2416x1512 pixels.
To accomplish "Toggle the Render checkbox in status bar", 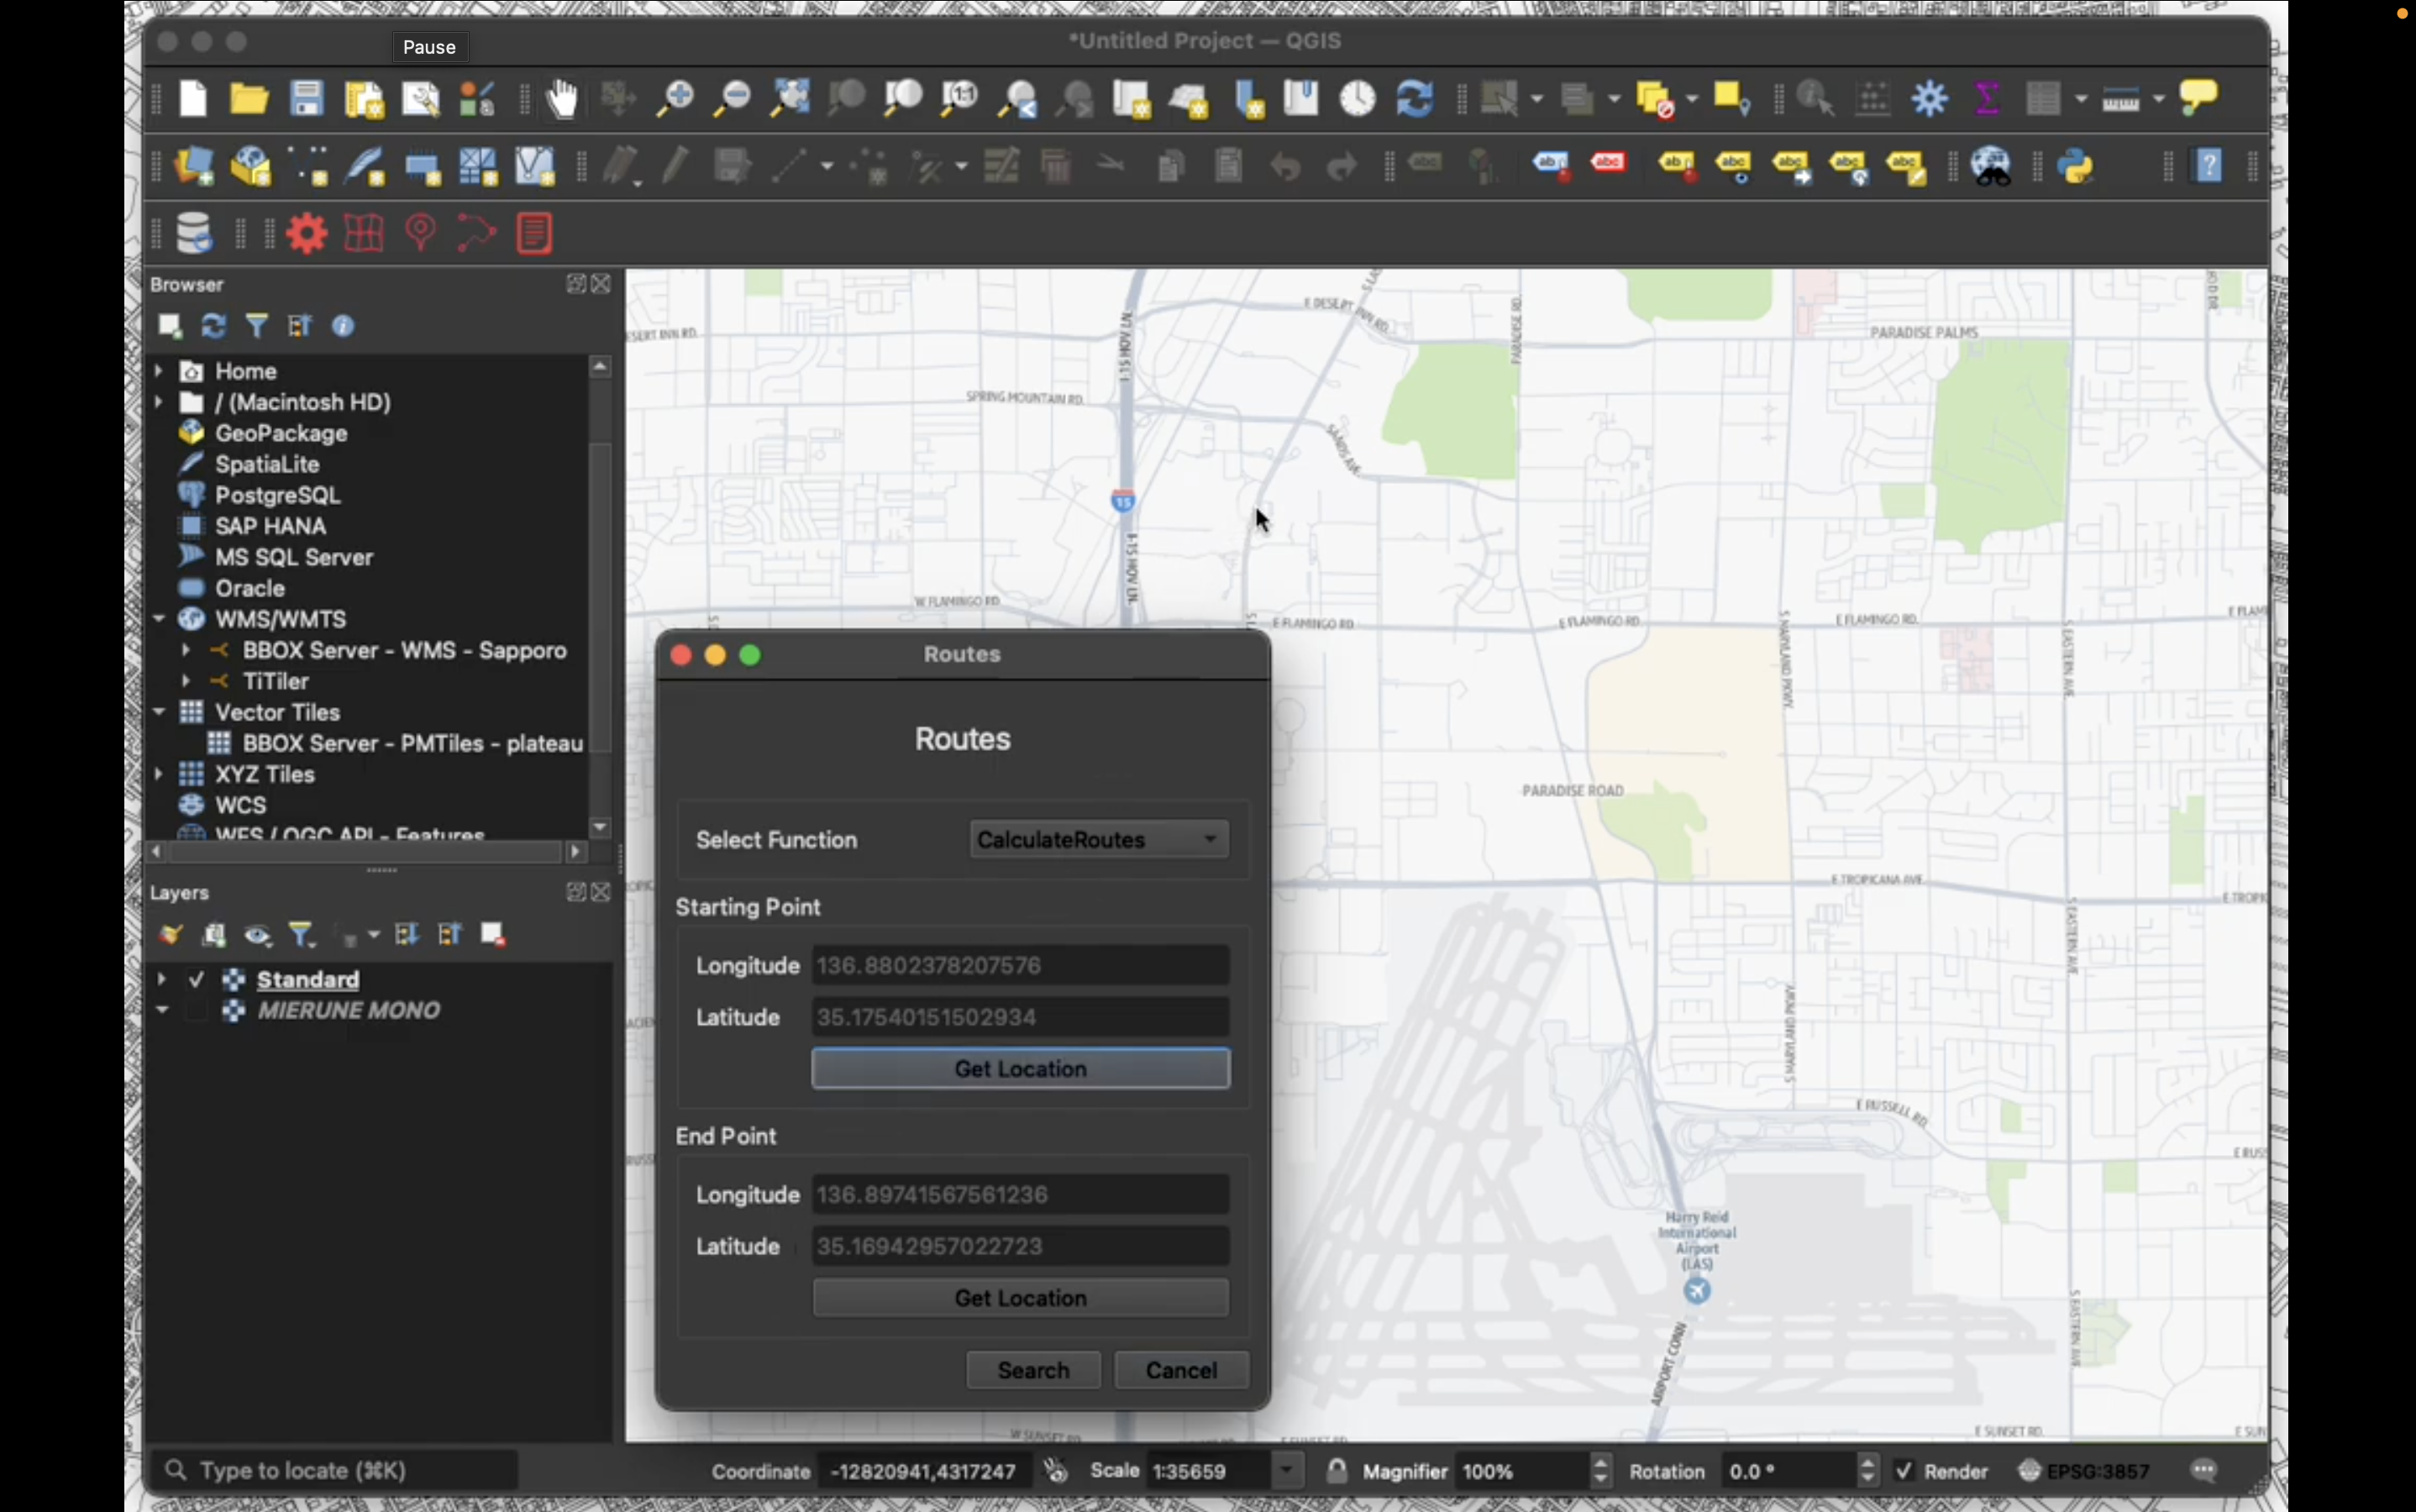I will [x=1906, y=1470].
